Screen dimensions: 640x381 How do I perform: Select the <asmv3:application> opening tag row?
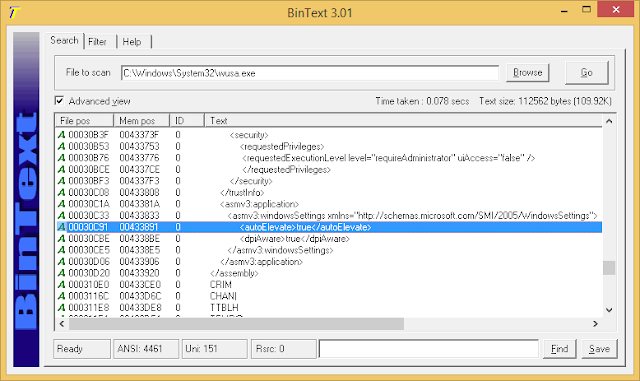click(329, 204)
